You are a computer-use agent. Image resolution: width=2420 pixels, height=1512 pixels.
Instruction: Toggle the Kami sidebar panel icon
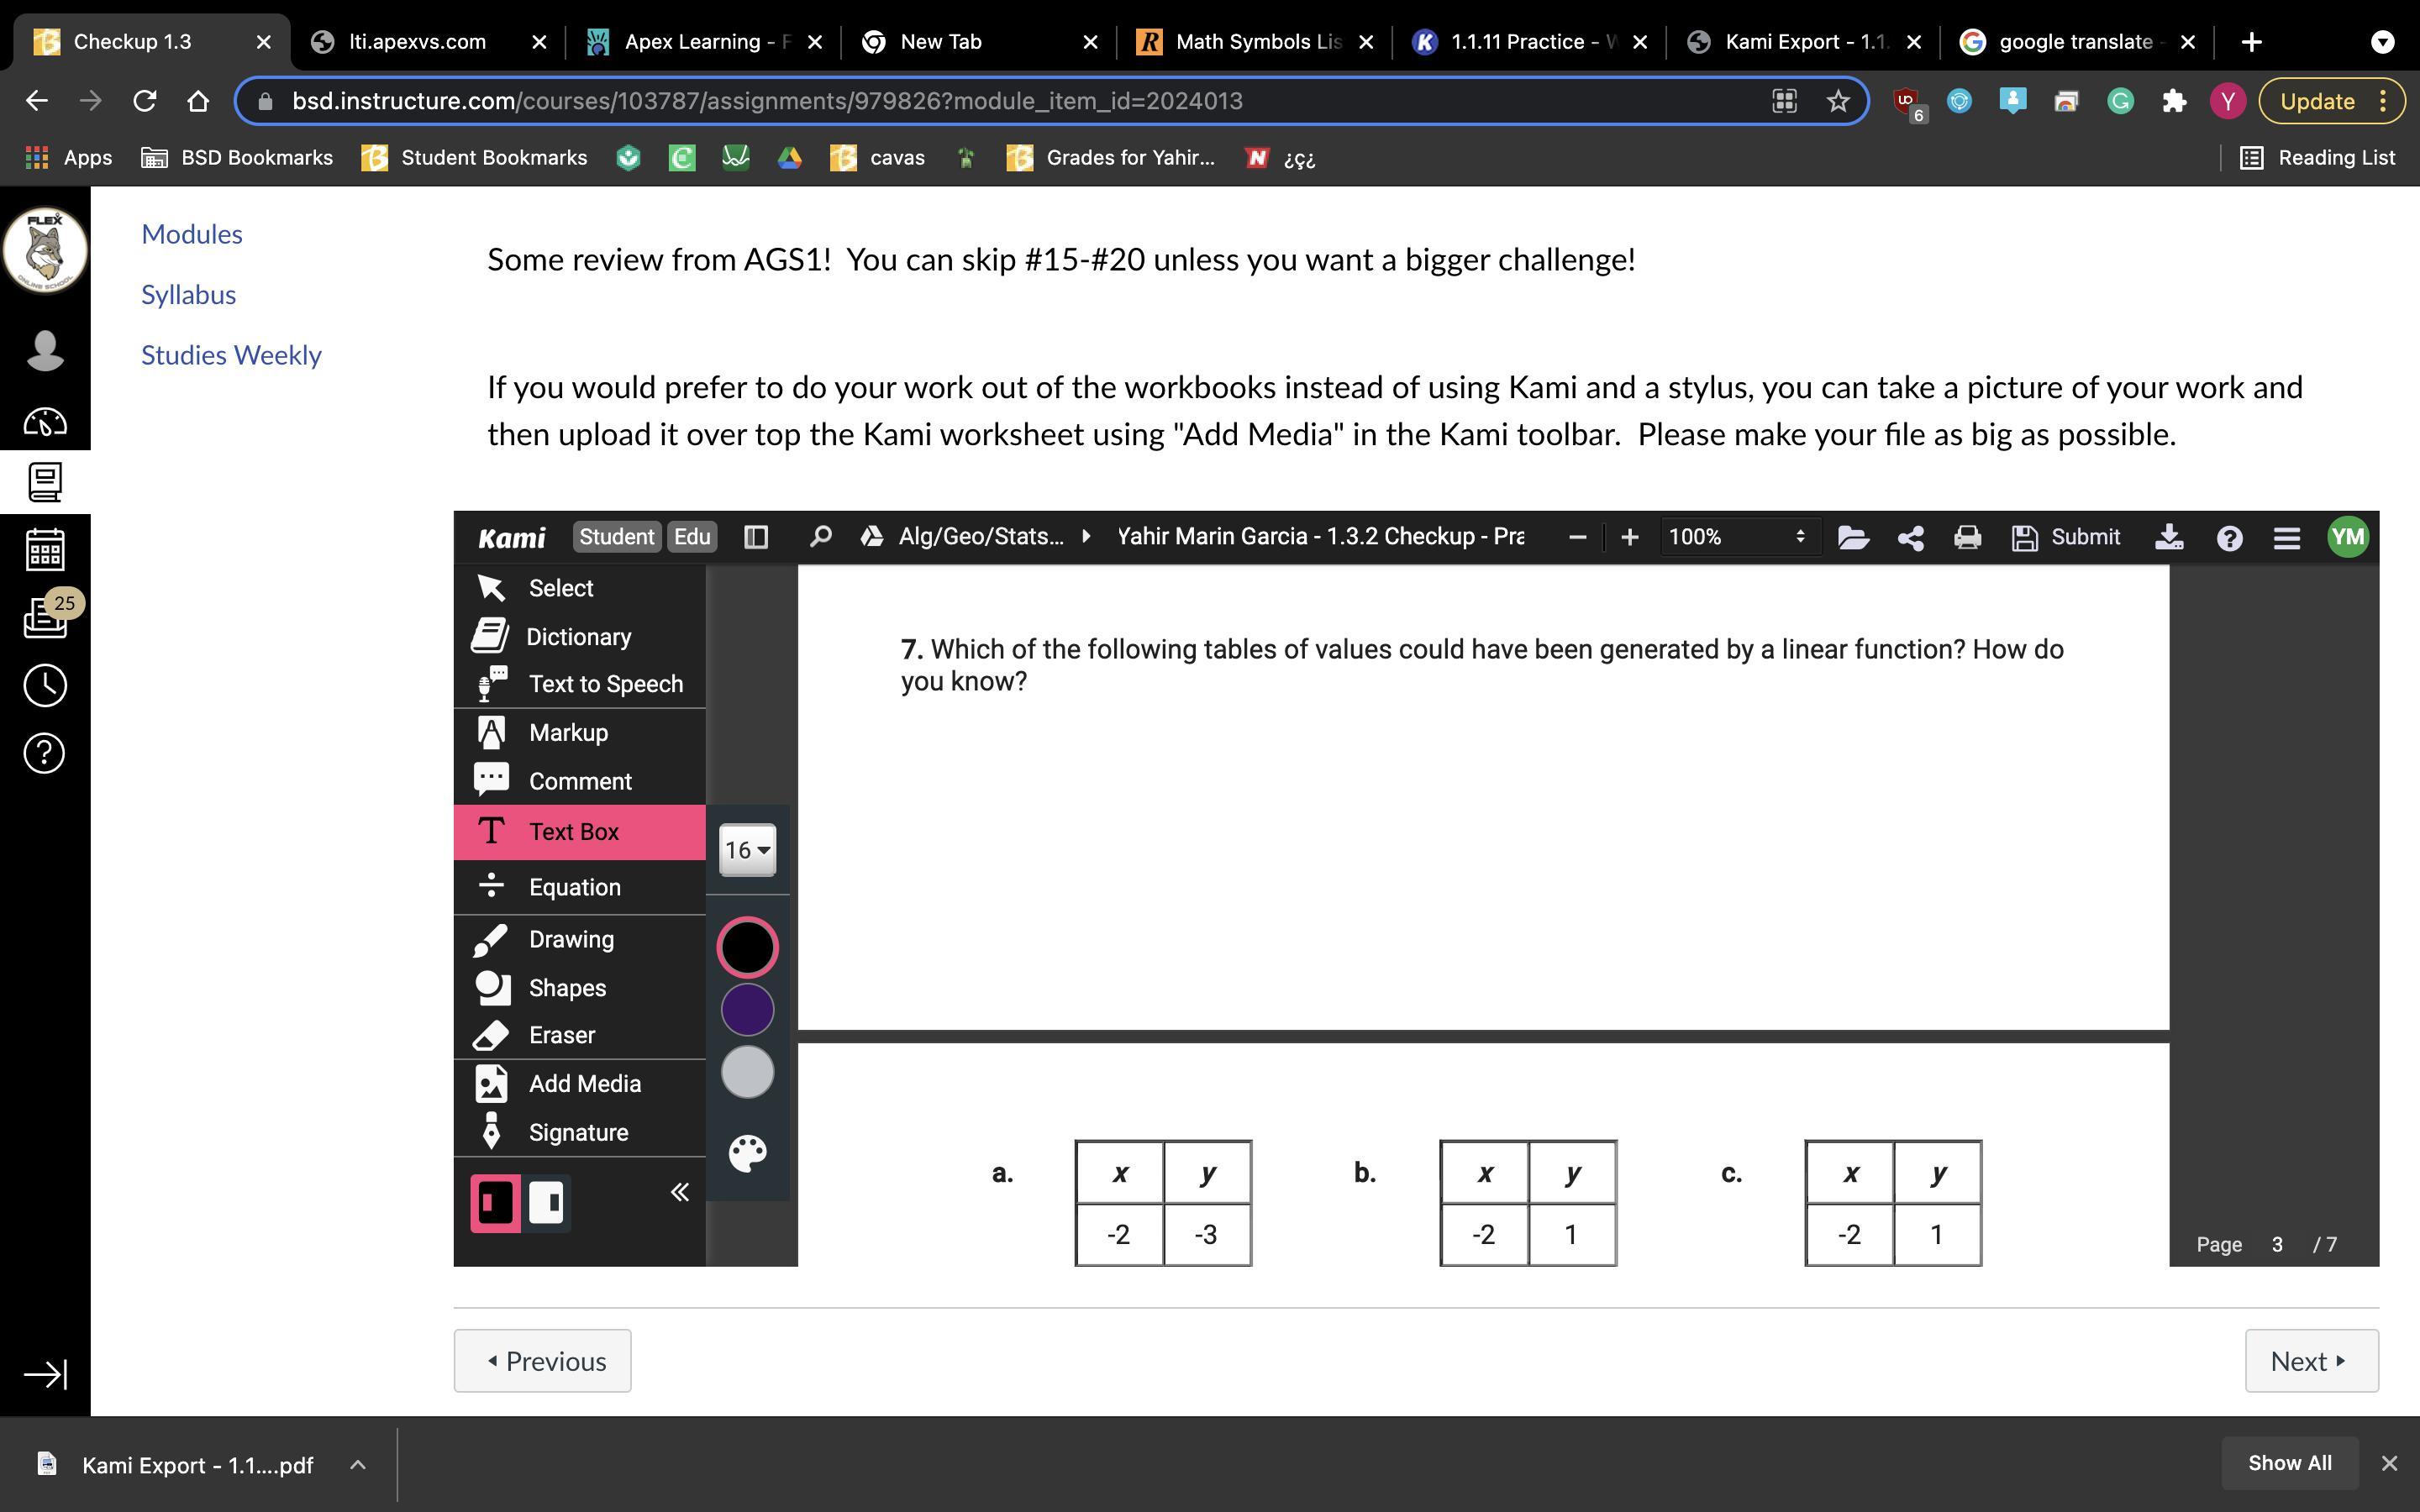tap(756, 537)
